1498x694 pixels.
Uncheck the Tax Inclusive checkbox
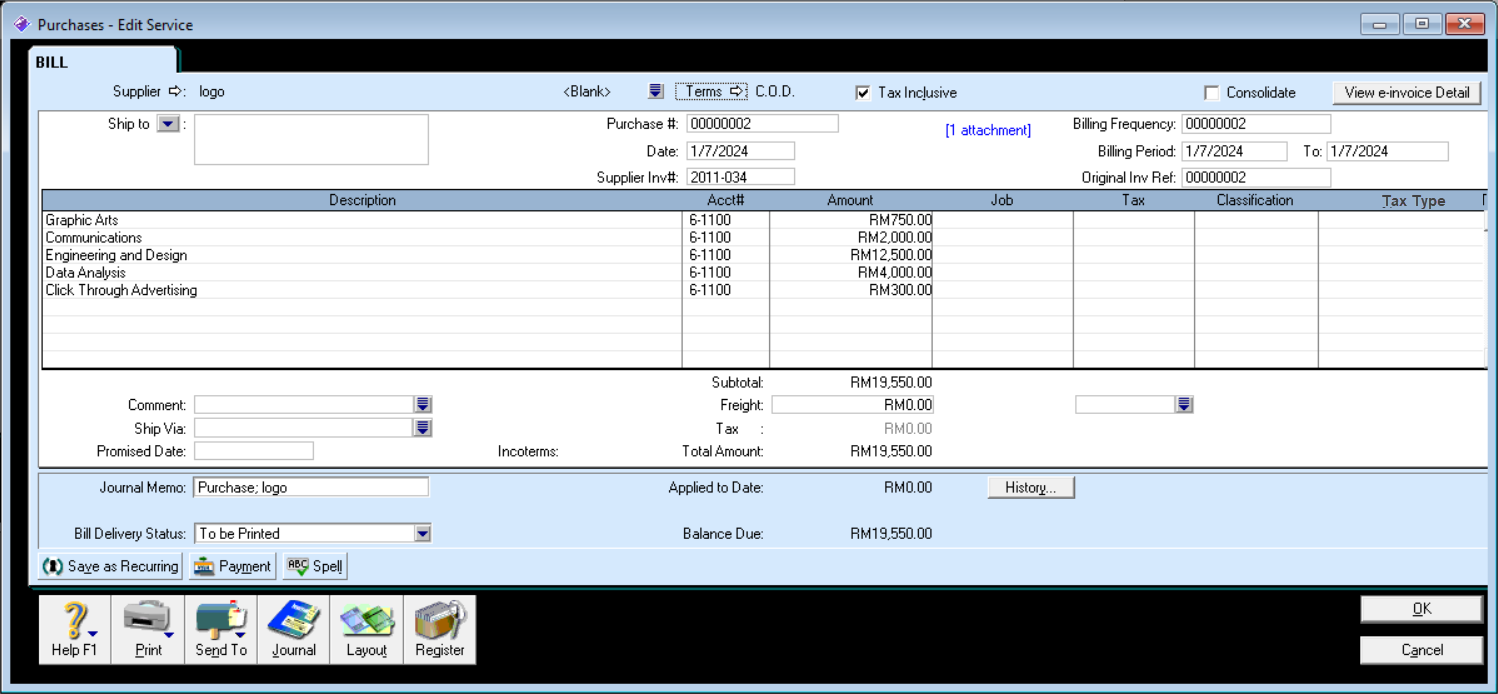pyautogui.click(x=864, y=93)
